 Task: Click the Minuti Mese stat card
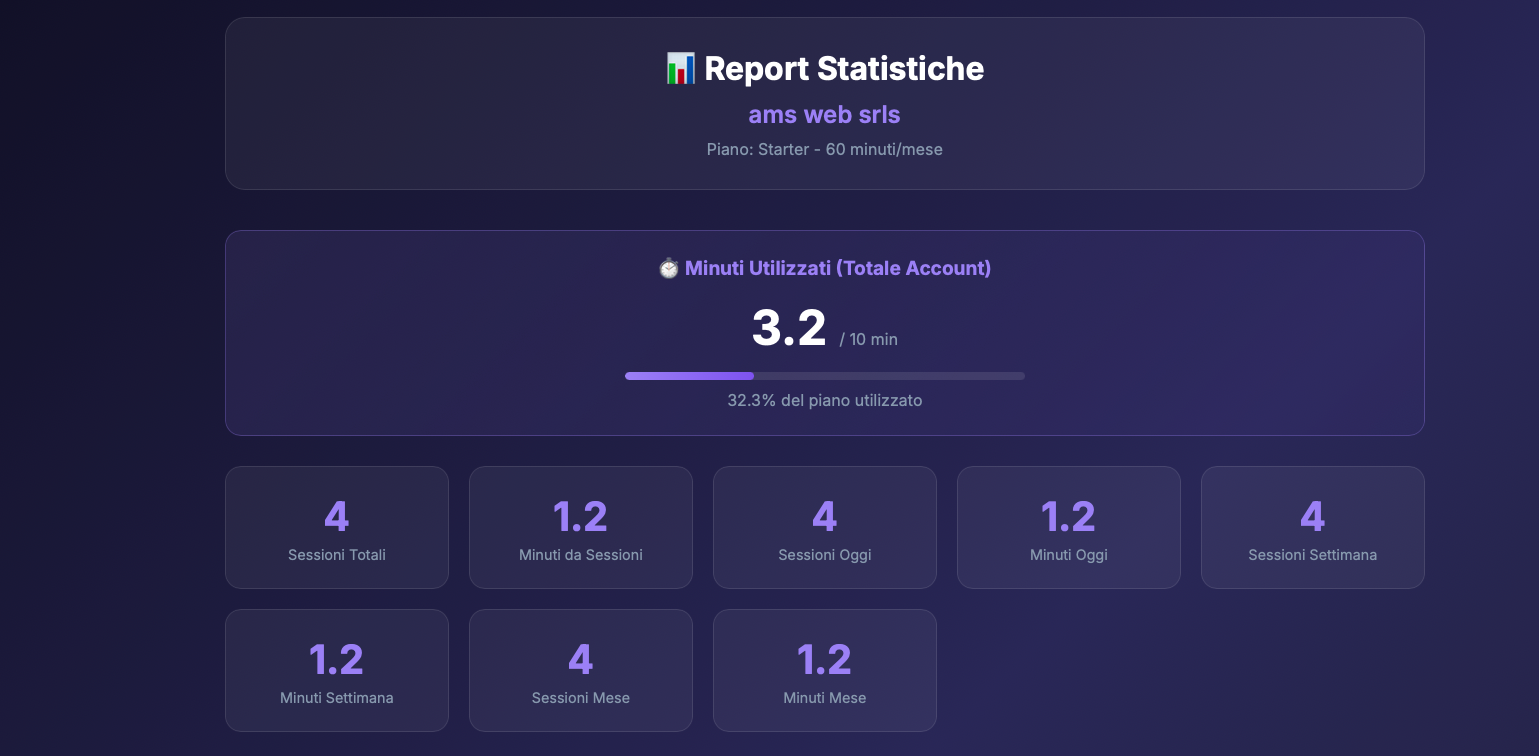tap(824, 670)
